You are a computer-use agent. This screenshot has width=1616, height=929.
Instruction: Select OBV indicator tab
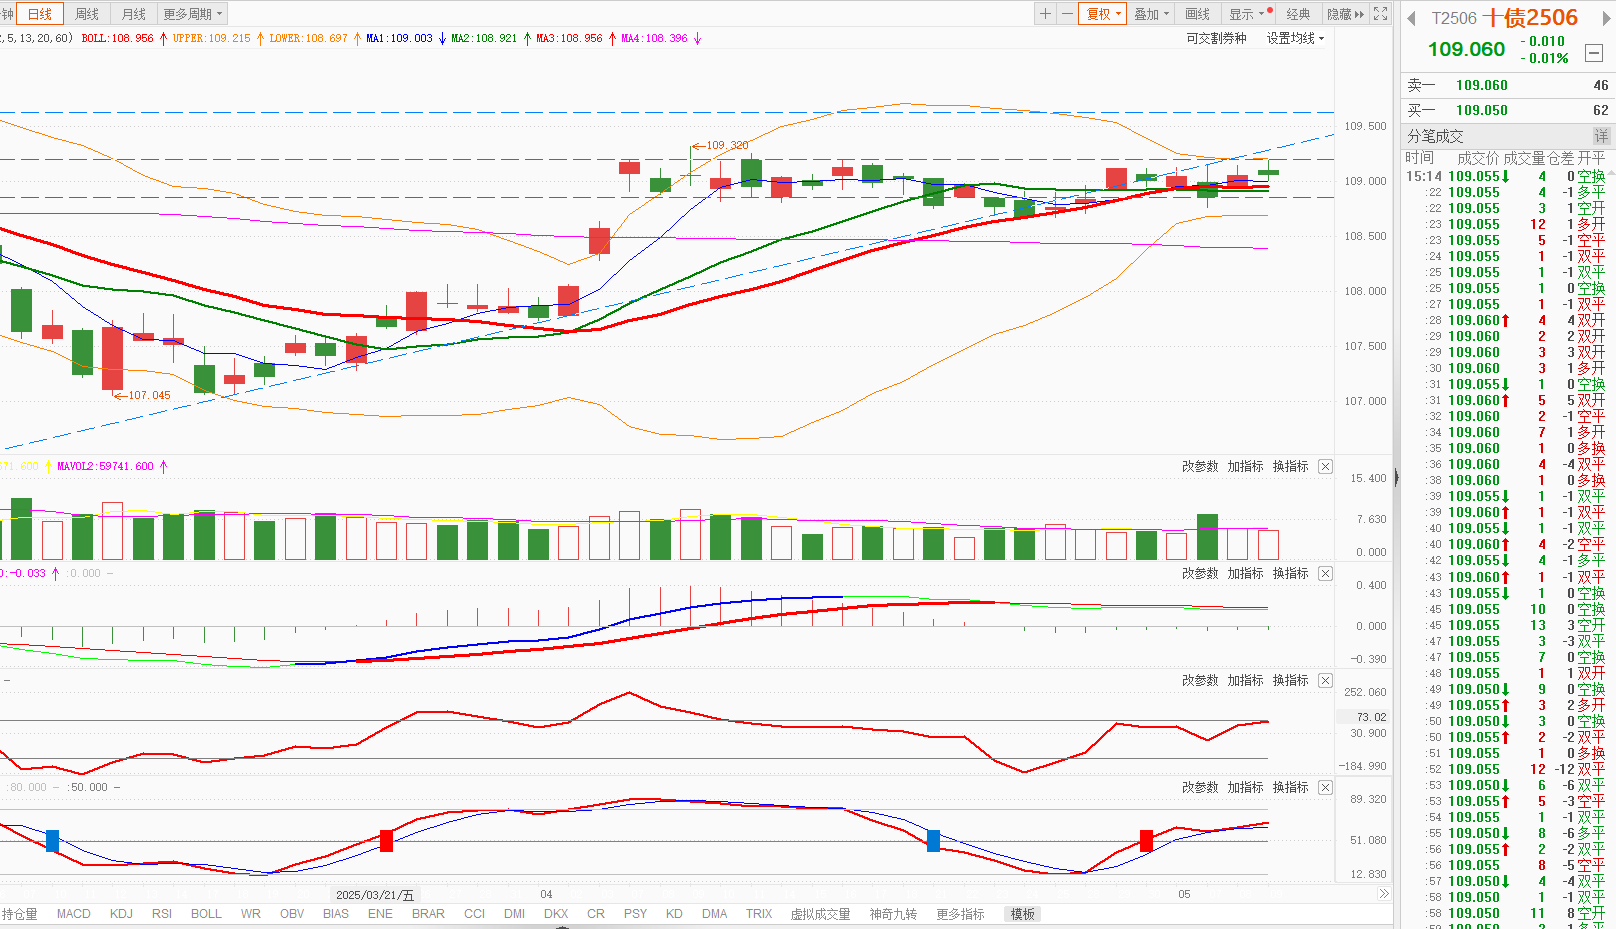pyautogui.click(x=292, y=914)
